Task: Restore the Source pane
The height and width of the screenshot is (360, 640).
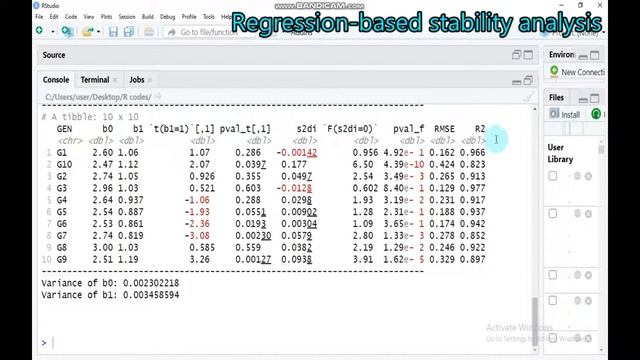Action: [516, 55]
